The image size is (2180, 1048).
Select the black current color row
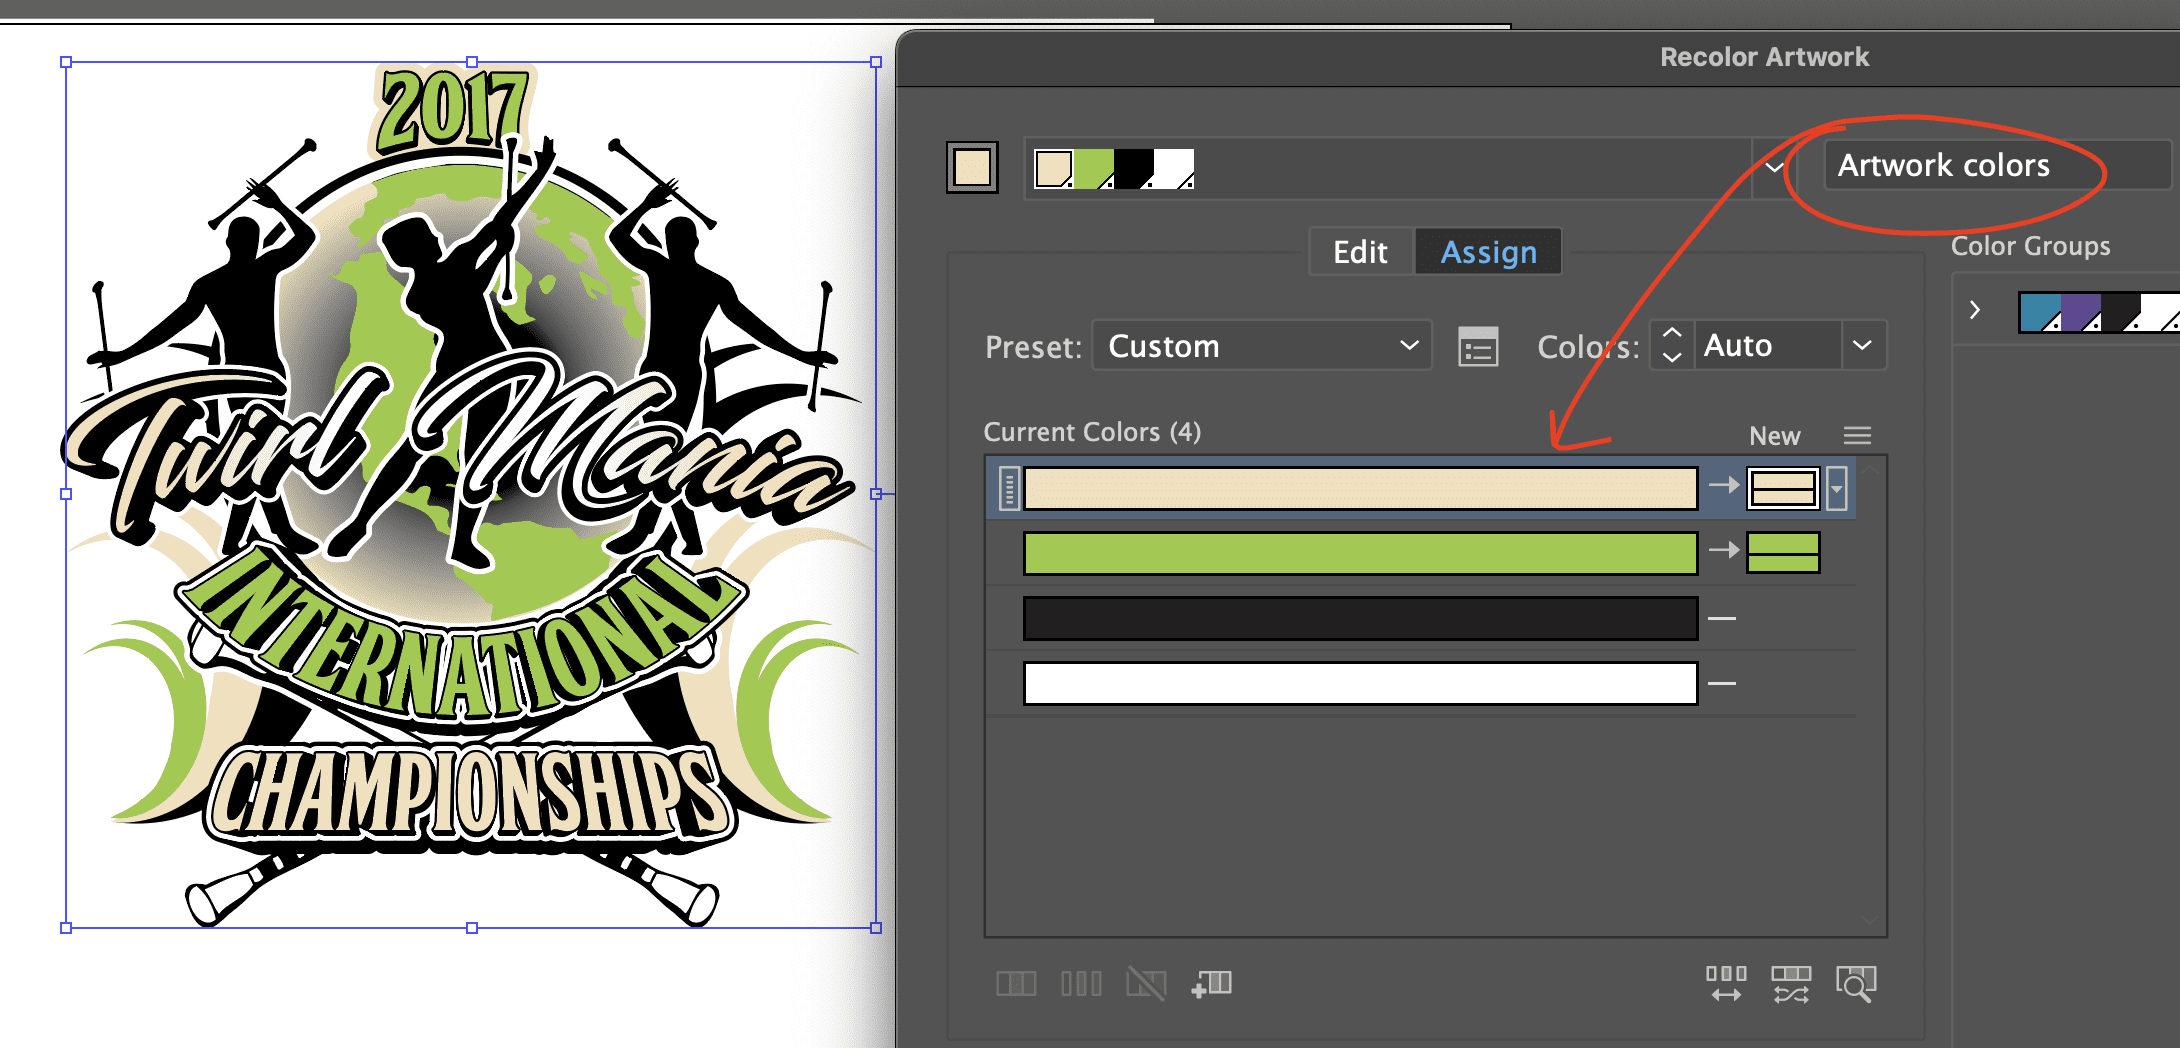pyautogui.click(x=1360, y=619)
